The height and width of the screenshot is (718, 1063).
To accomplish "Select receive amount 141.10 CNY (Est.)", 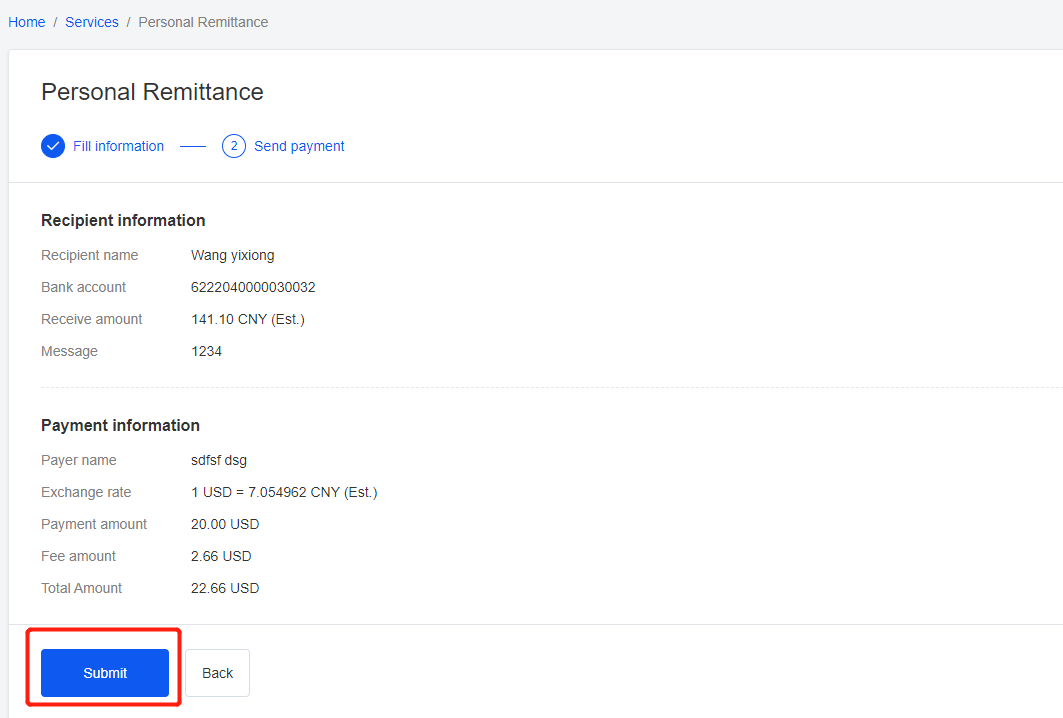I will [x=248, y=319].
